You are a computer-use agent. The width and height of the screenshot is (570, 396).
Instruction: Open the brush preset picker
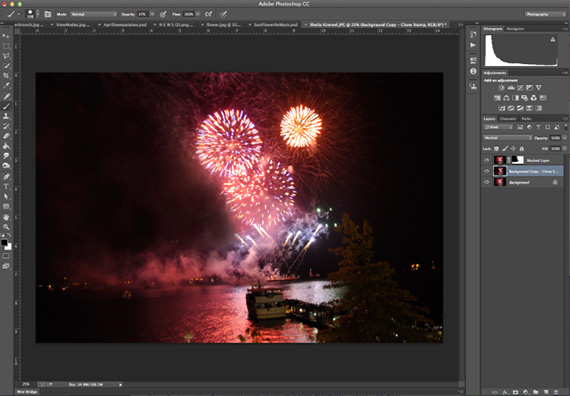32,14
